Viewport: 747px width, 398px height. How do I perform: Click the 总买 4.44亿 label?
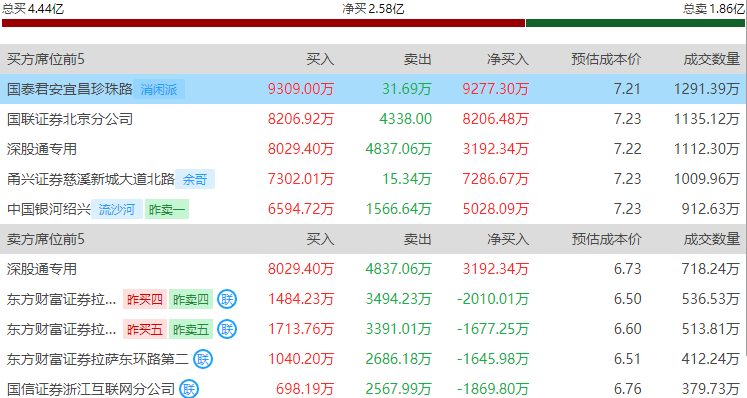(x=33, y=9)
